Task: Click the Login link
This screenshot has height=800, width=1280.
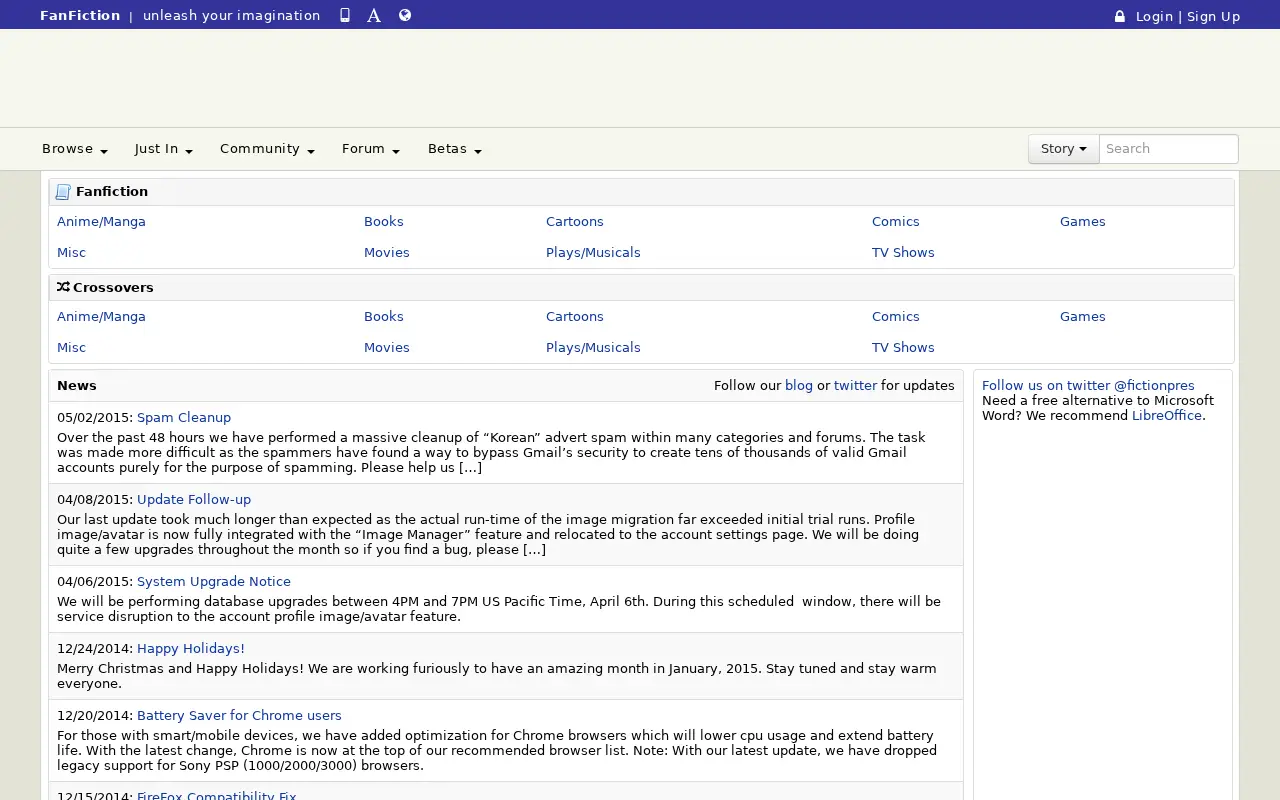Action: [x=1154, y=16]
